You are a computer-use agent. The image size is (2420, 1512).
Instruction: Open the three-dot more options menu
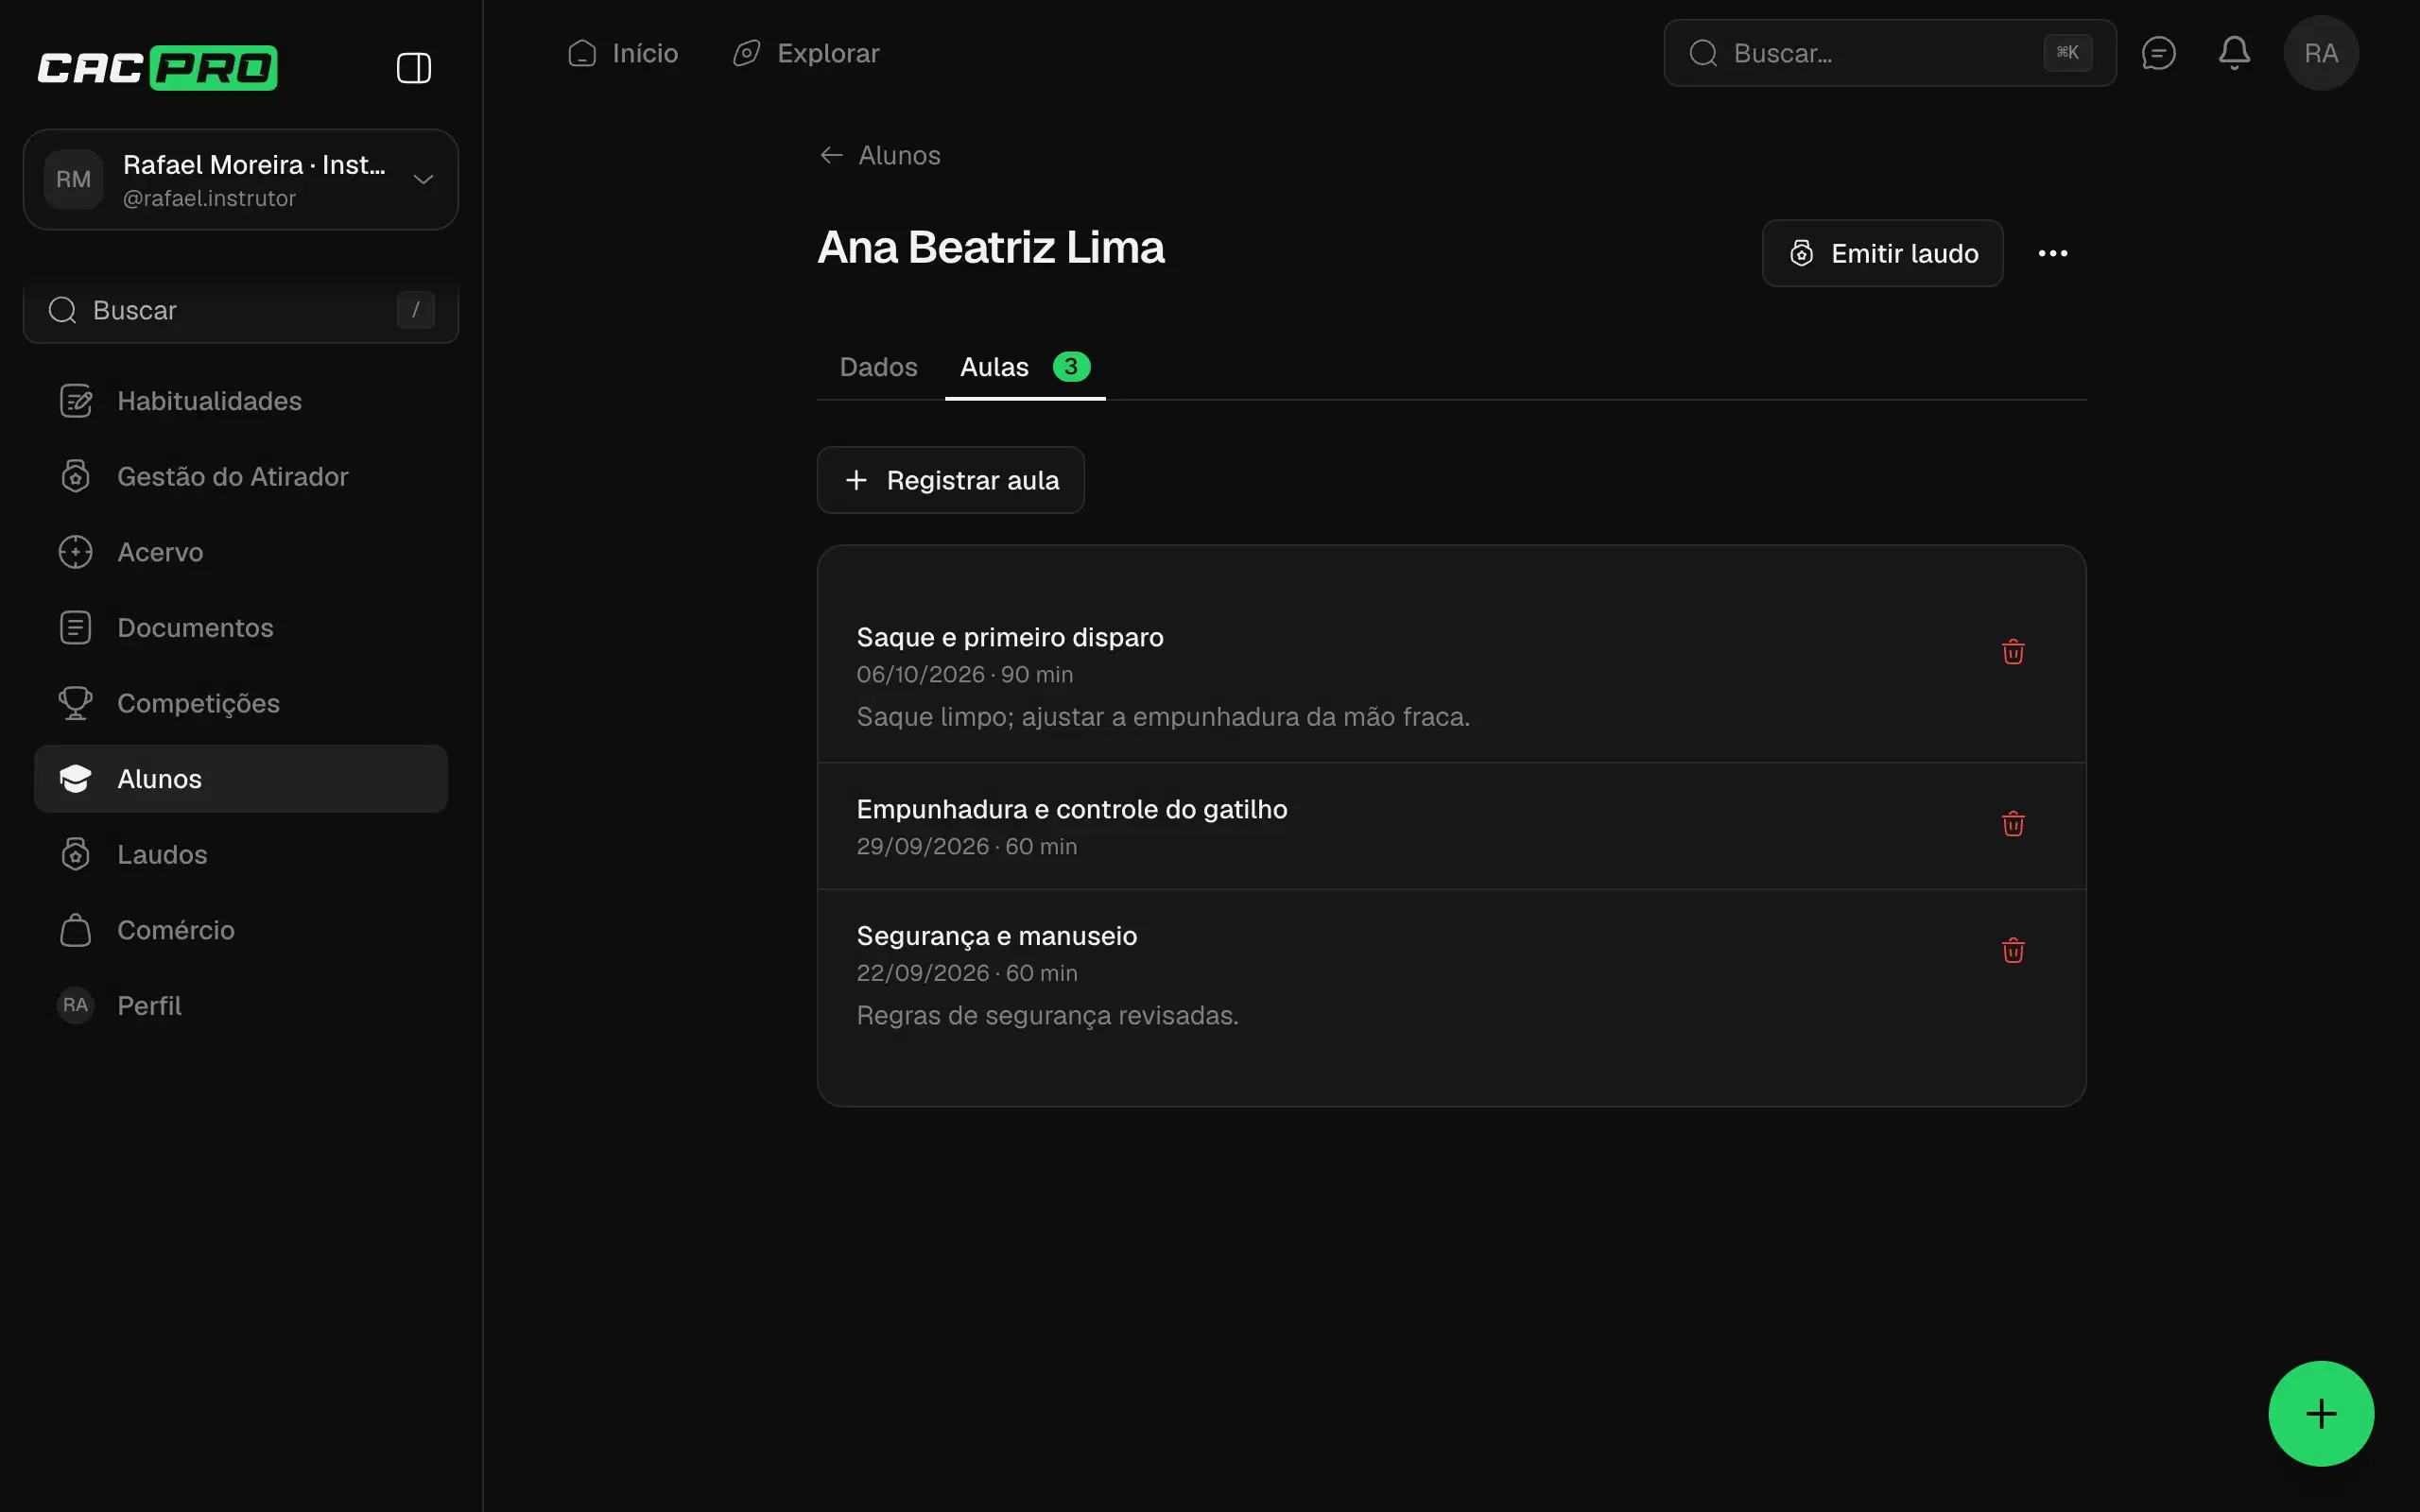pyautogui.click(x=2052, y=253)
